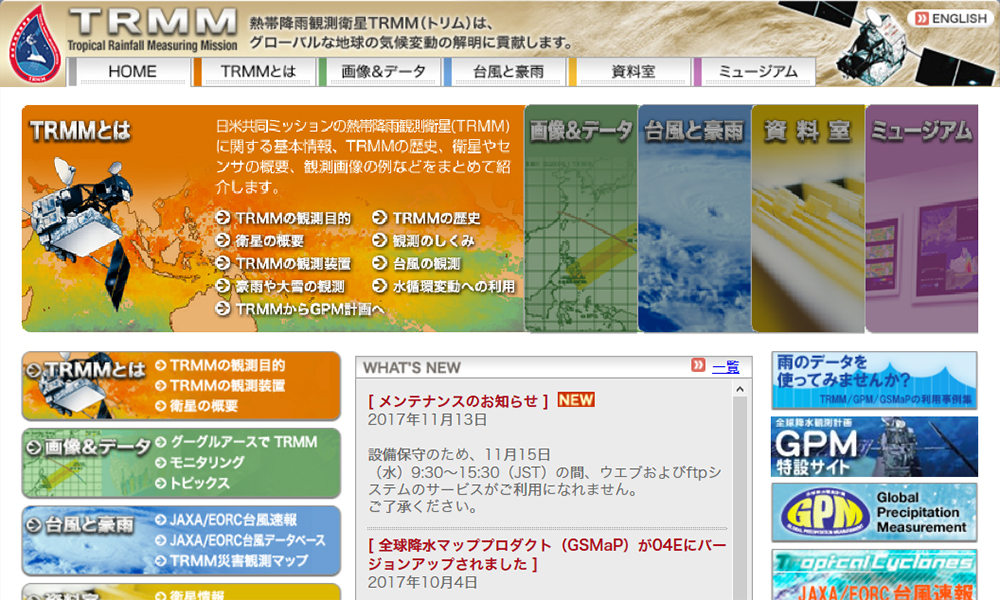Click arrow icon beside 水循環変動への利用
Viewport: 1000px width, 600px height.
click(379, 286)
